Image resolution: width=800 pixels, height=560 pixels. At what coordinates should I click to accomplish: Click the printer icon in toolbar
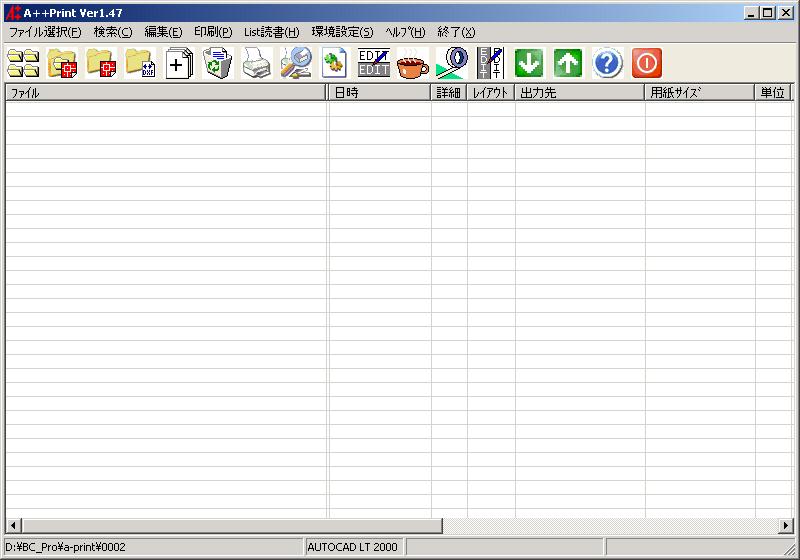click(x=257, y=64)
